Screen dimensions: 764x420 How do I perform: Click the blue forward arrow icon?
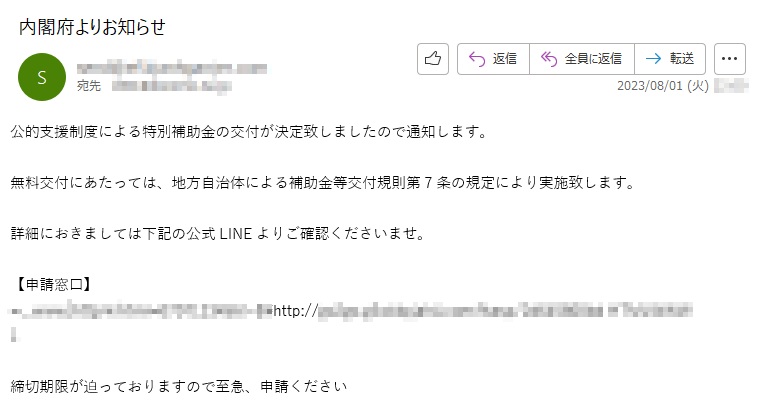pos(653,59)
